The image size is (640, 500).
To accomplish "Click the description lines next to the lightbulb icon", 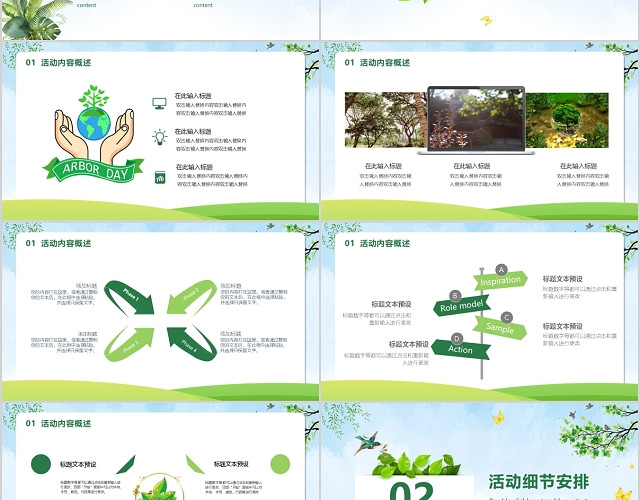I will click(x=211, y=144).
